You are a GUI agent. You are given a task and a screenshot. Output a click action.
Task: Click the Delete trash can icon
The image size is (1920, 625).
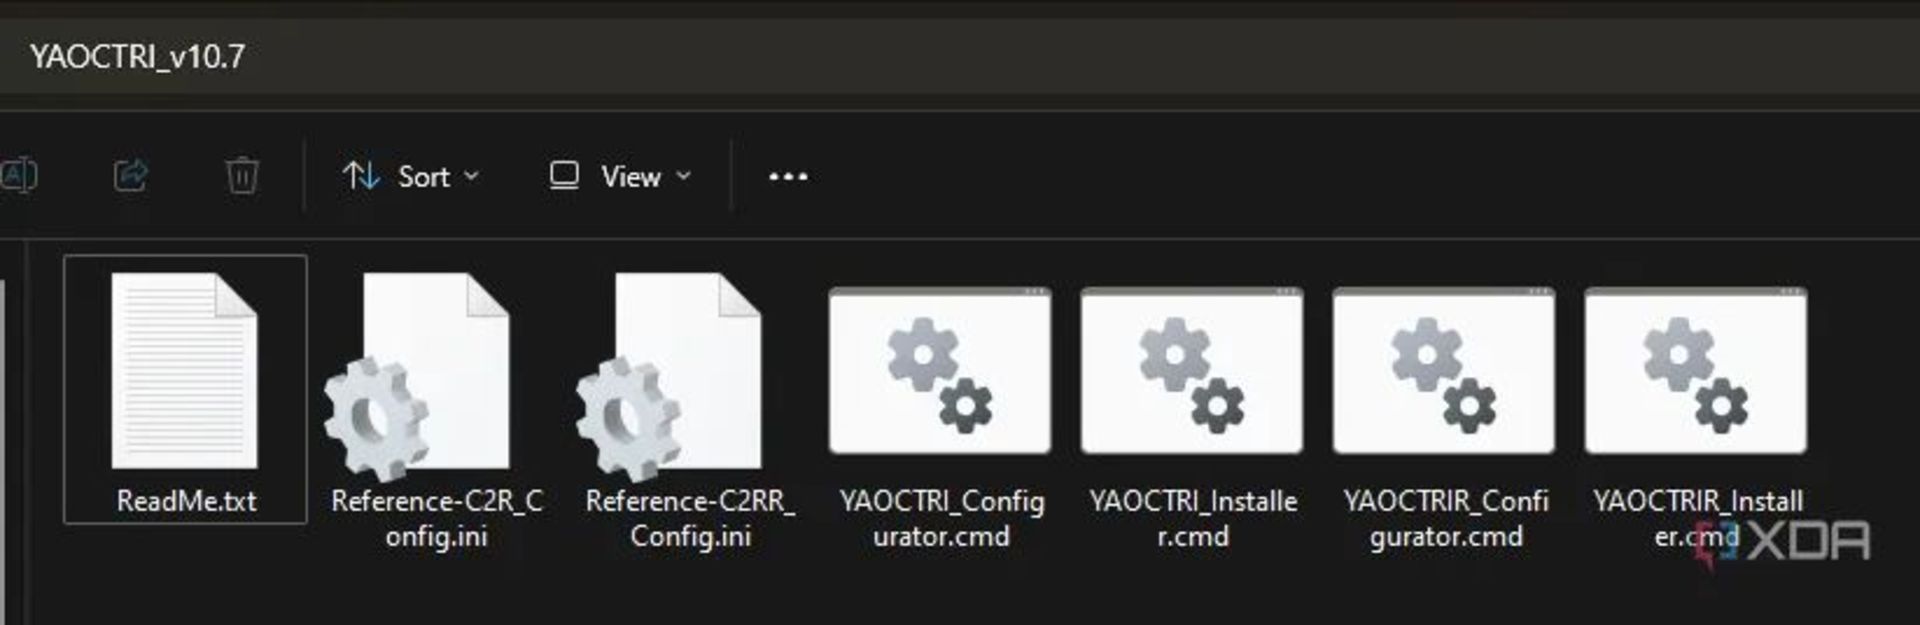coord(242,176)
